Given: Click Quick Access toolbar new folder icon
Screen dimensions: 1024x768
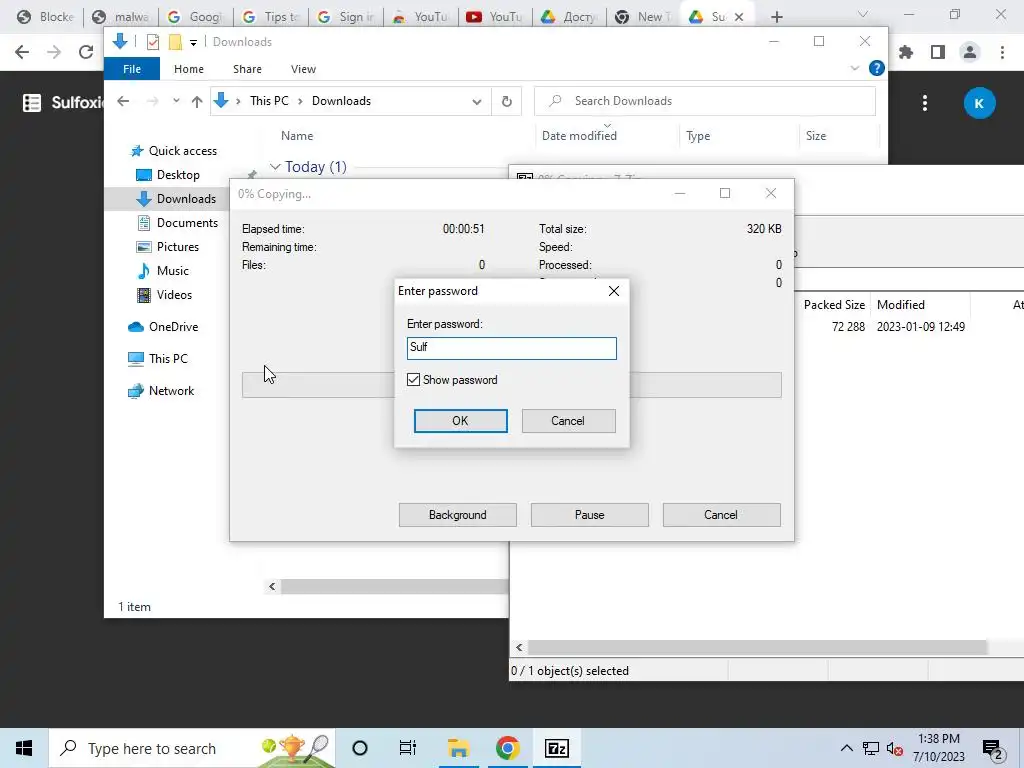Looking at the screenshot, I should (175, 42).
